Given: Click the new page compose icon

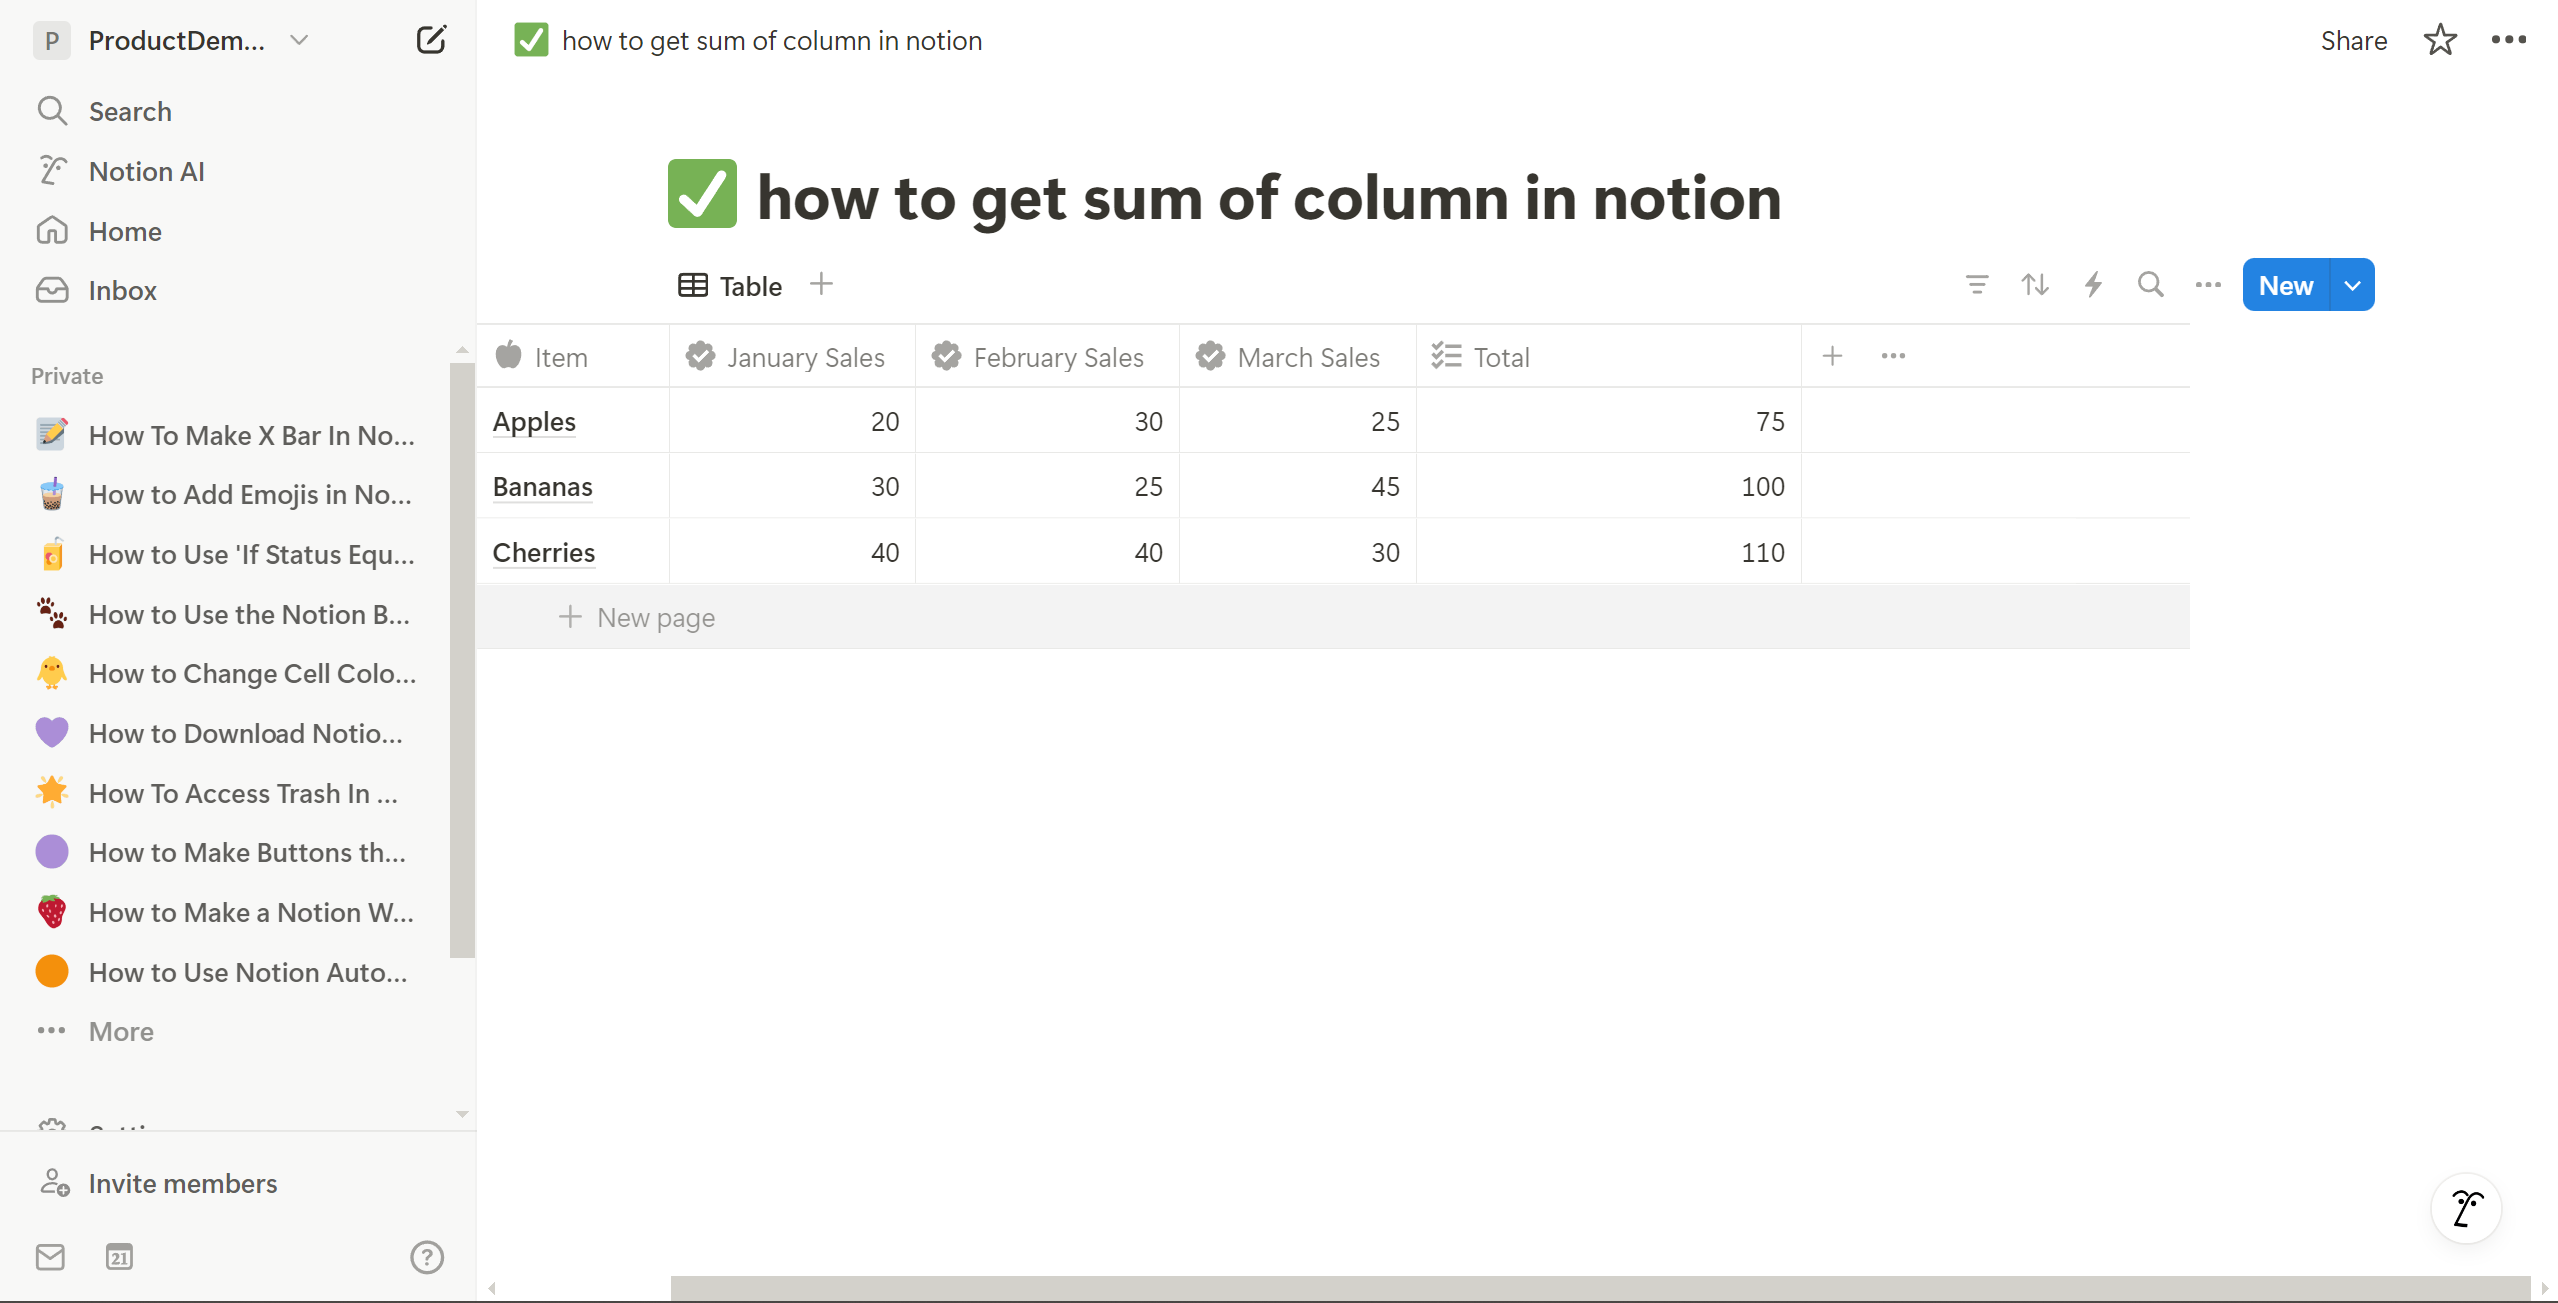Looking at the screenshot, I should (x=430, y=40).
